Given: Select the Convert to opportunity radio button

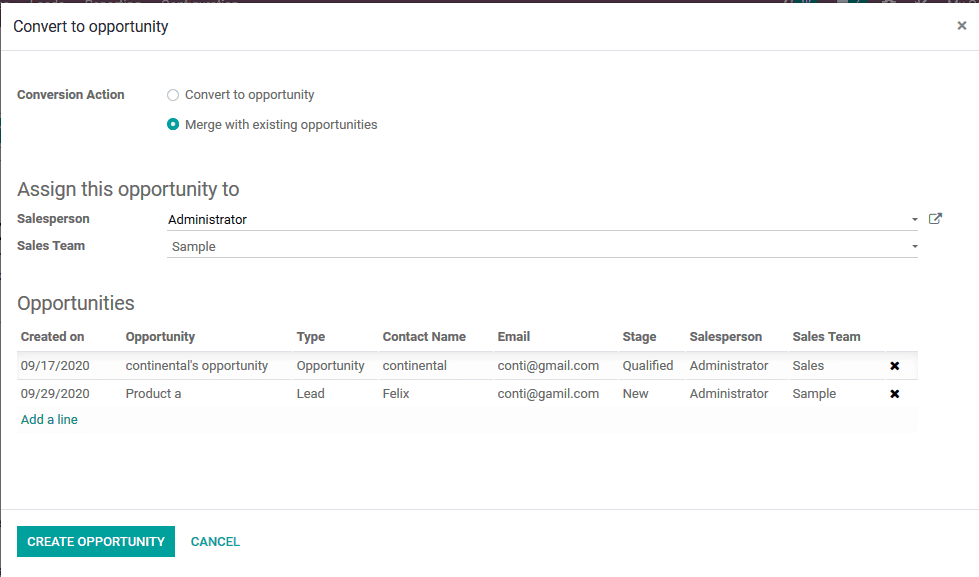Looking at the screenshot, I should click(172, 94).
